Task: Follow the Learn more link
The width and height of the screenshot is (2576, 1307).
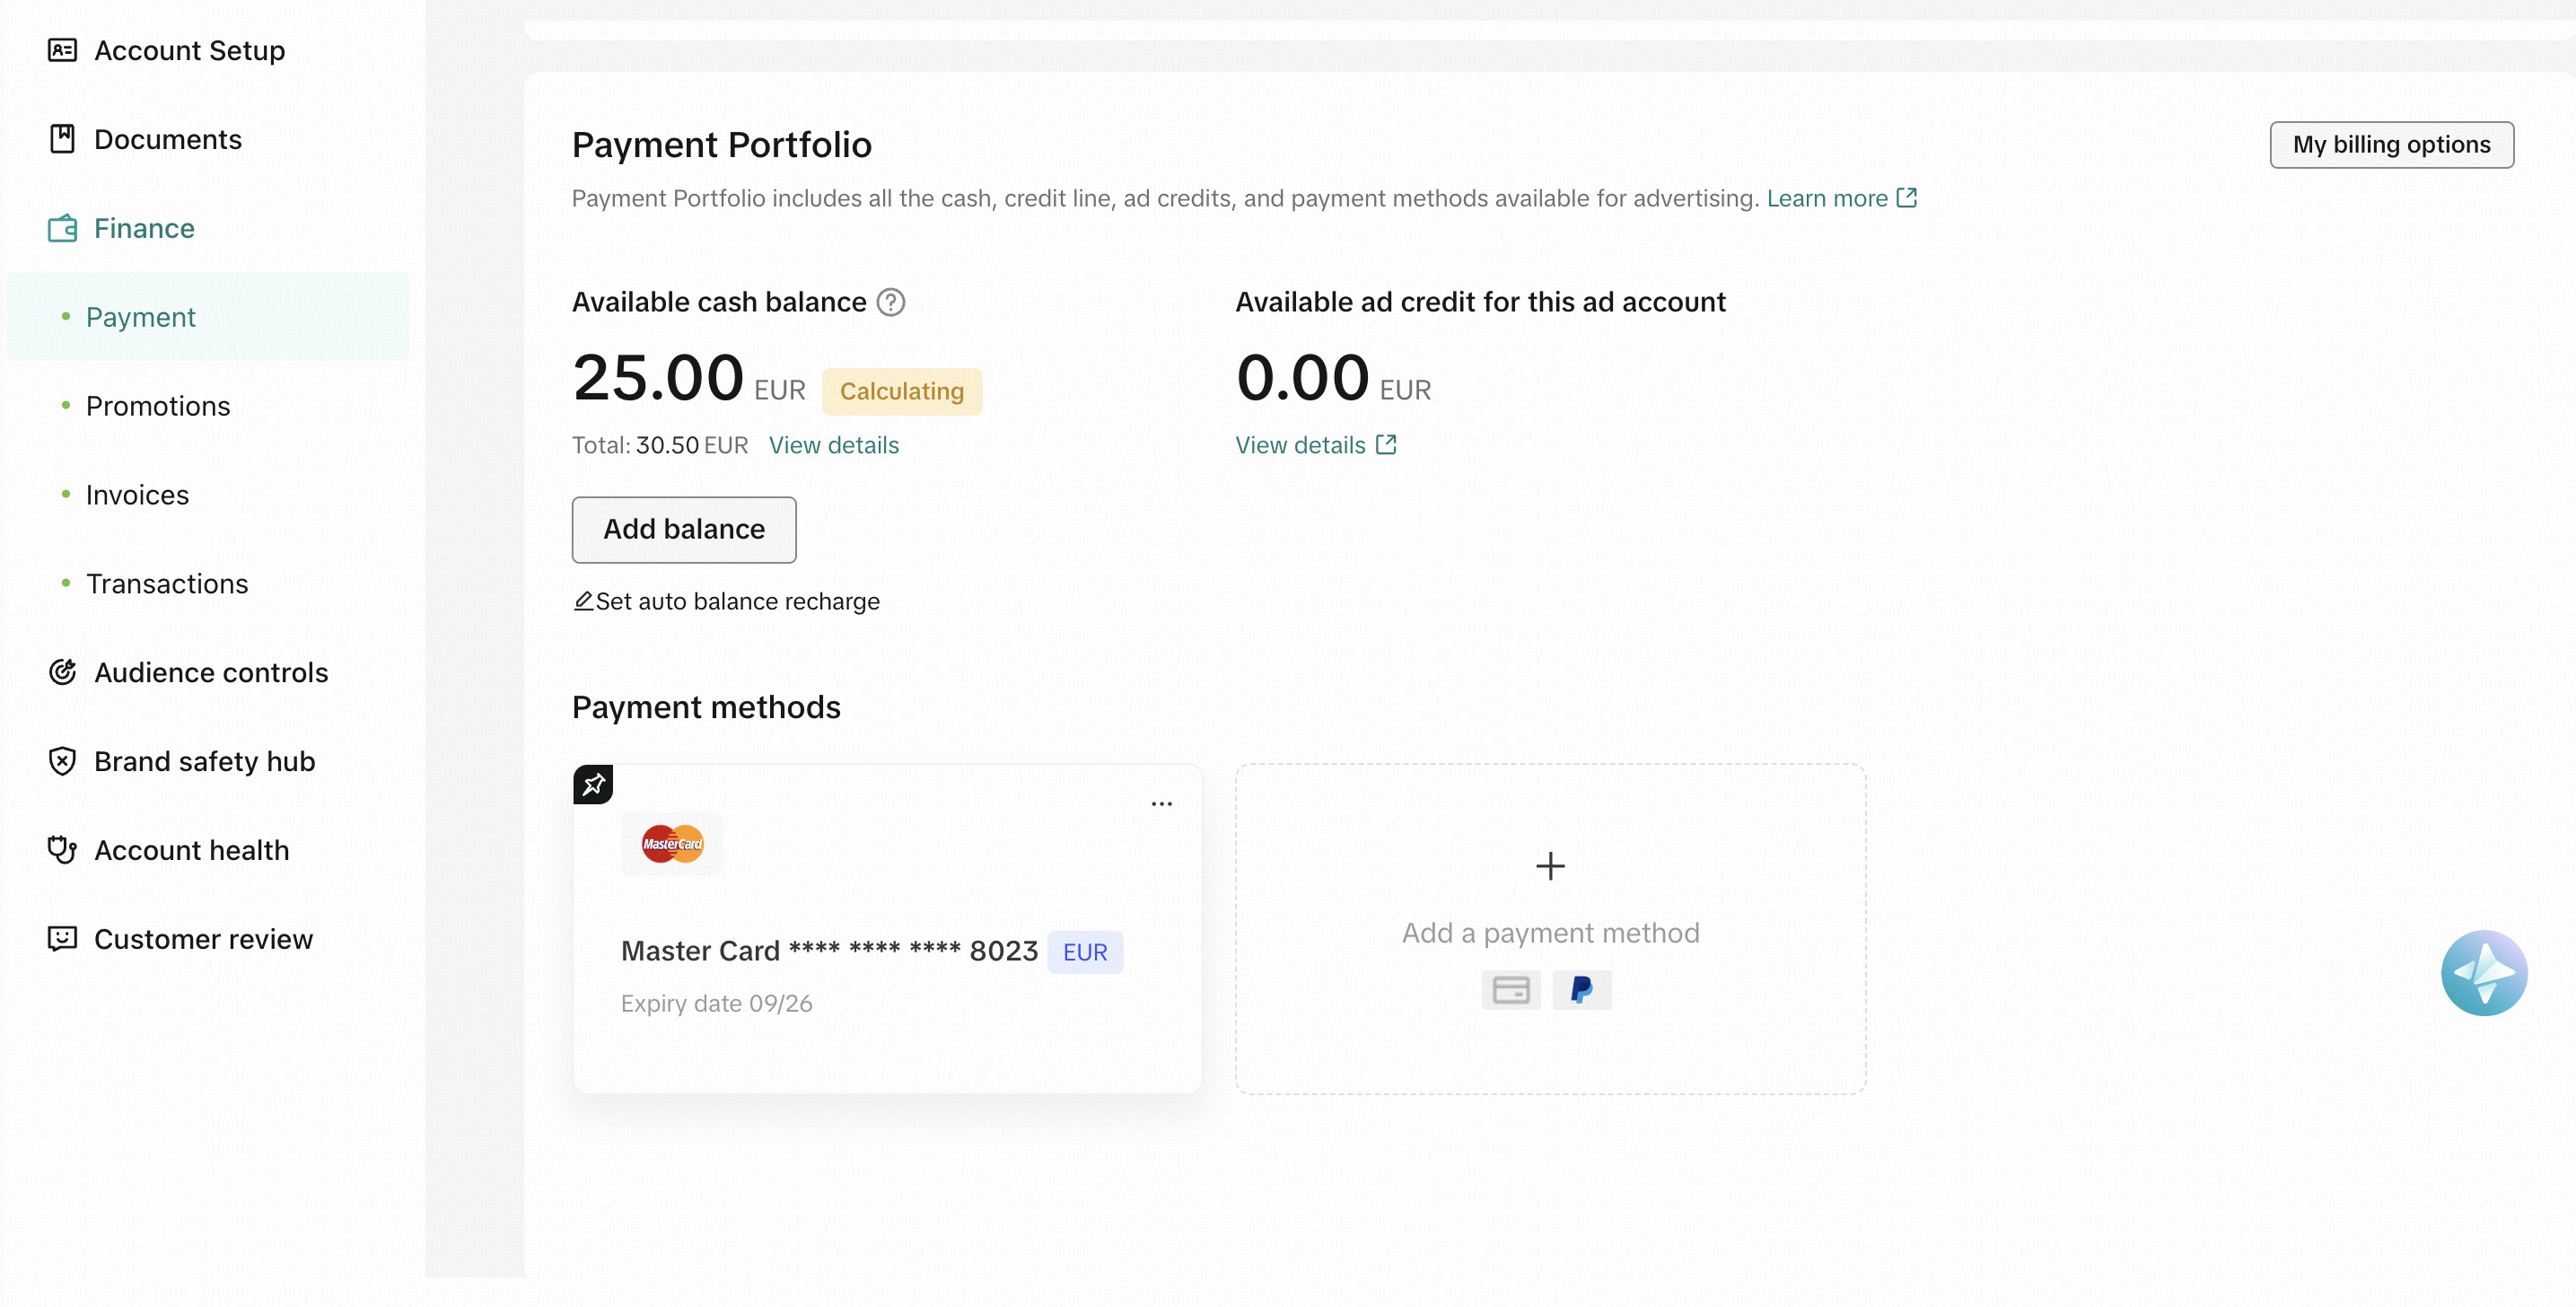Action: [x=1827, y=198]
